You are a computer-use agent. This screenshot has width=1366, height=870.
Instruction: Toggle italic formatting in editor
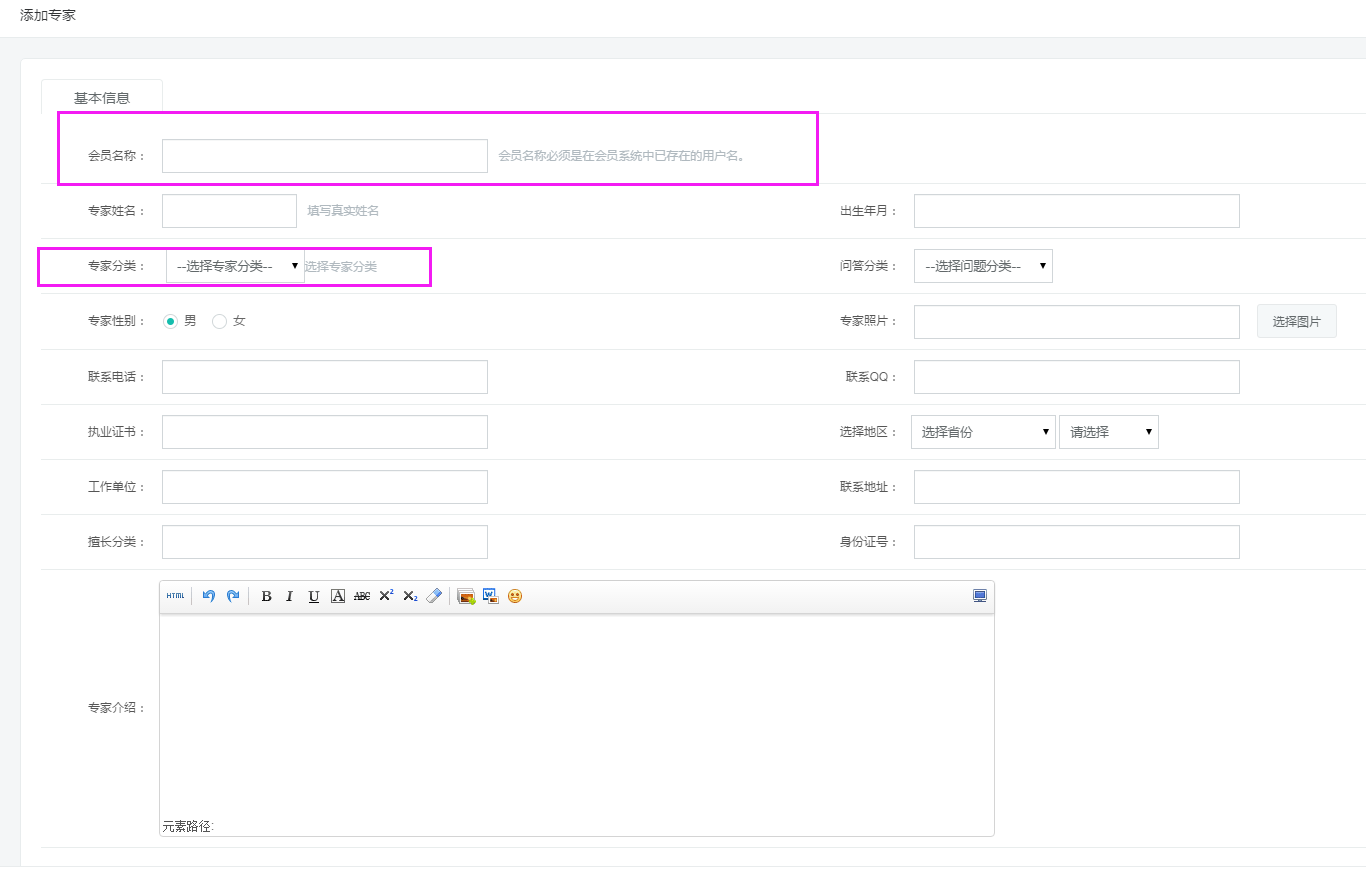tap(290, 596)
